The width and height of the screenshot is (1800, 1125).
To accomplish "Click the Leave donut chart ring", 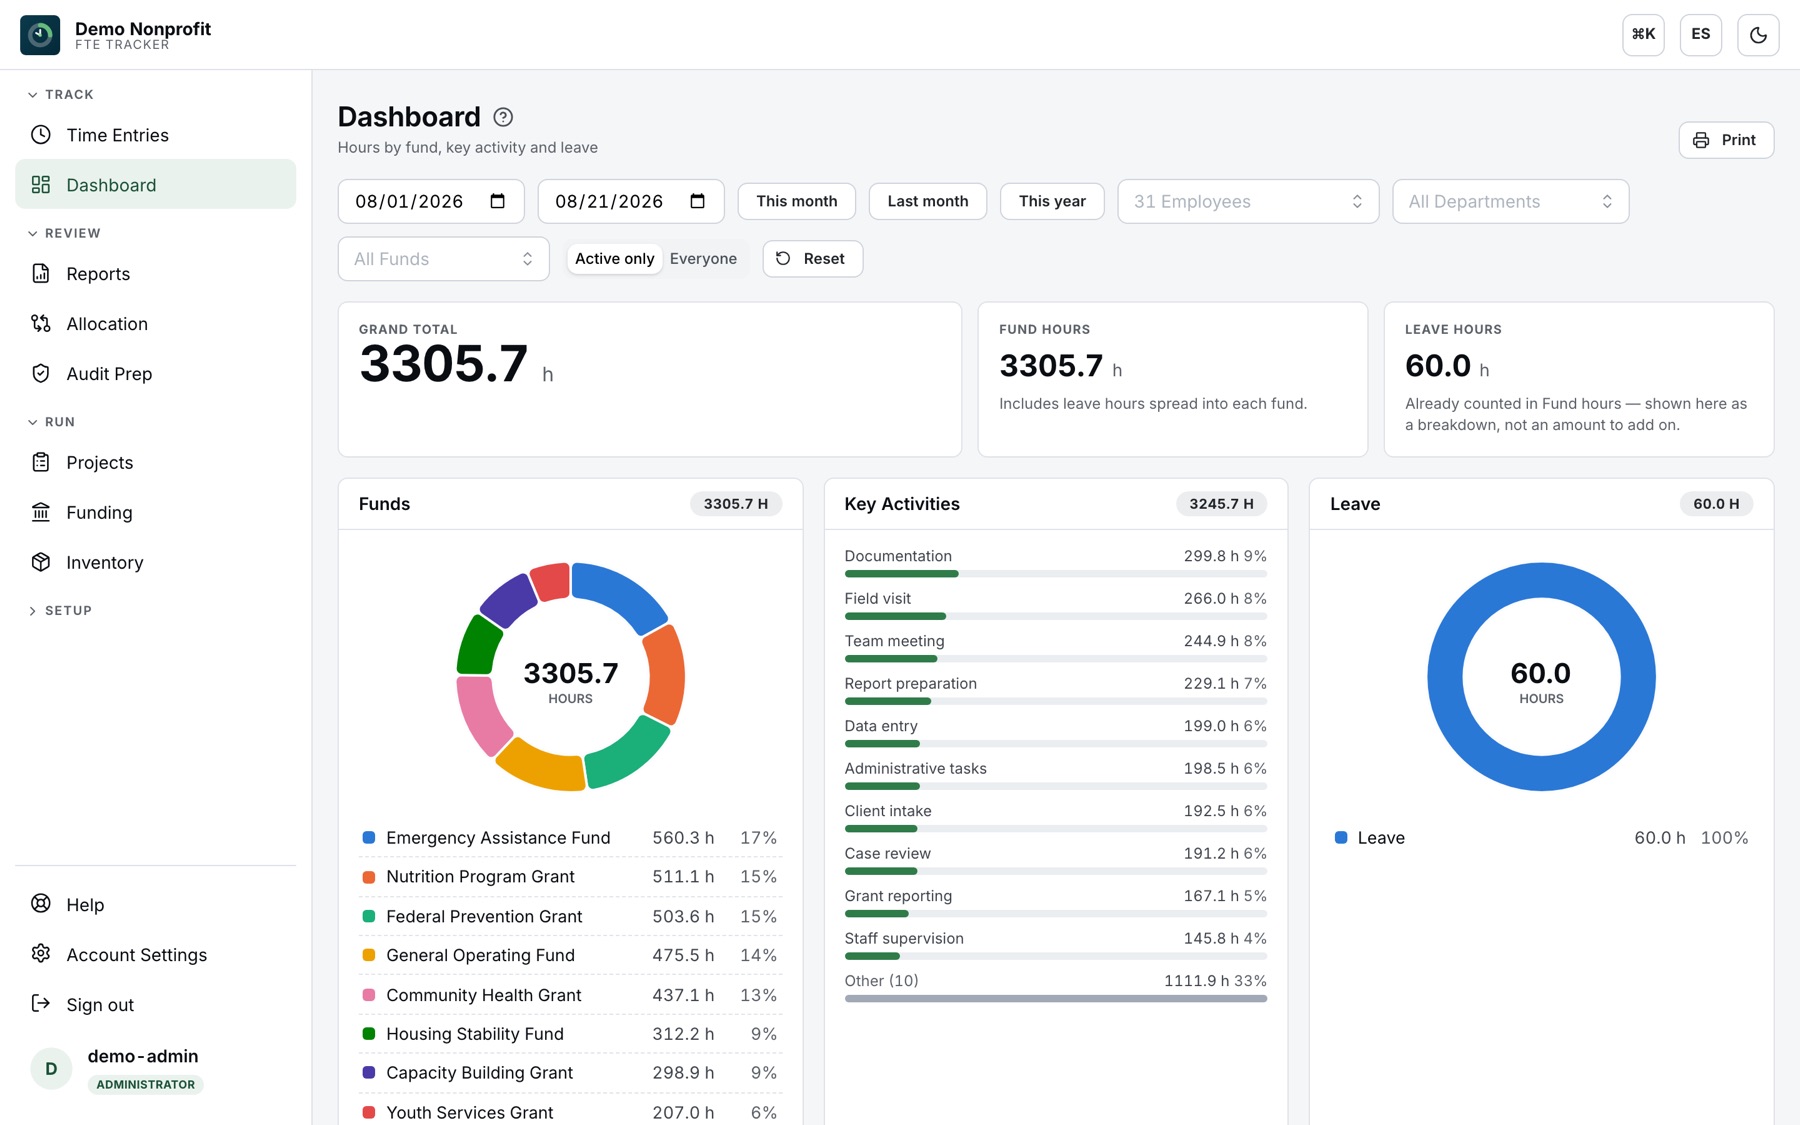I will coord(1541,580).
